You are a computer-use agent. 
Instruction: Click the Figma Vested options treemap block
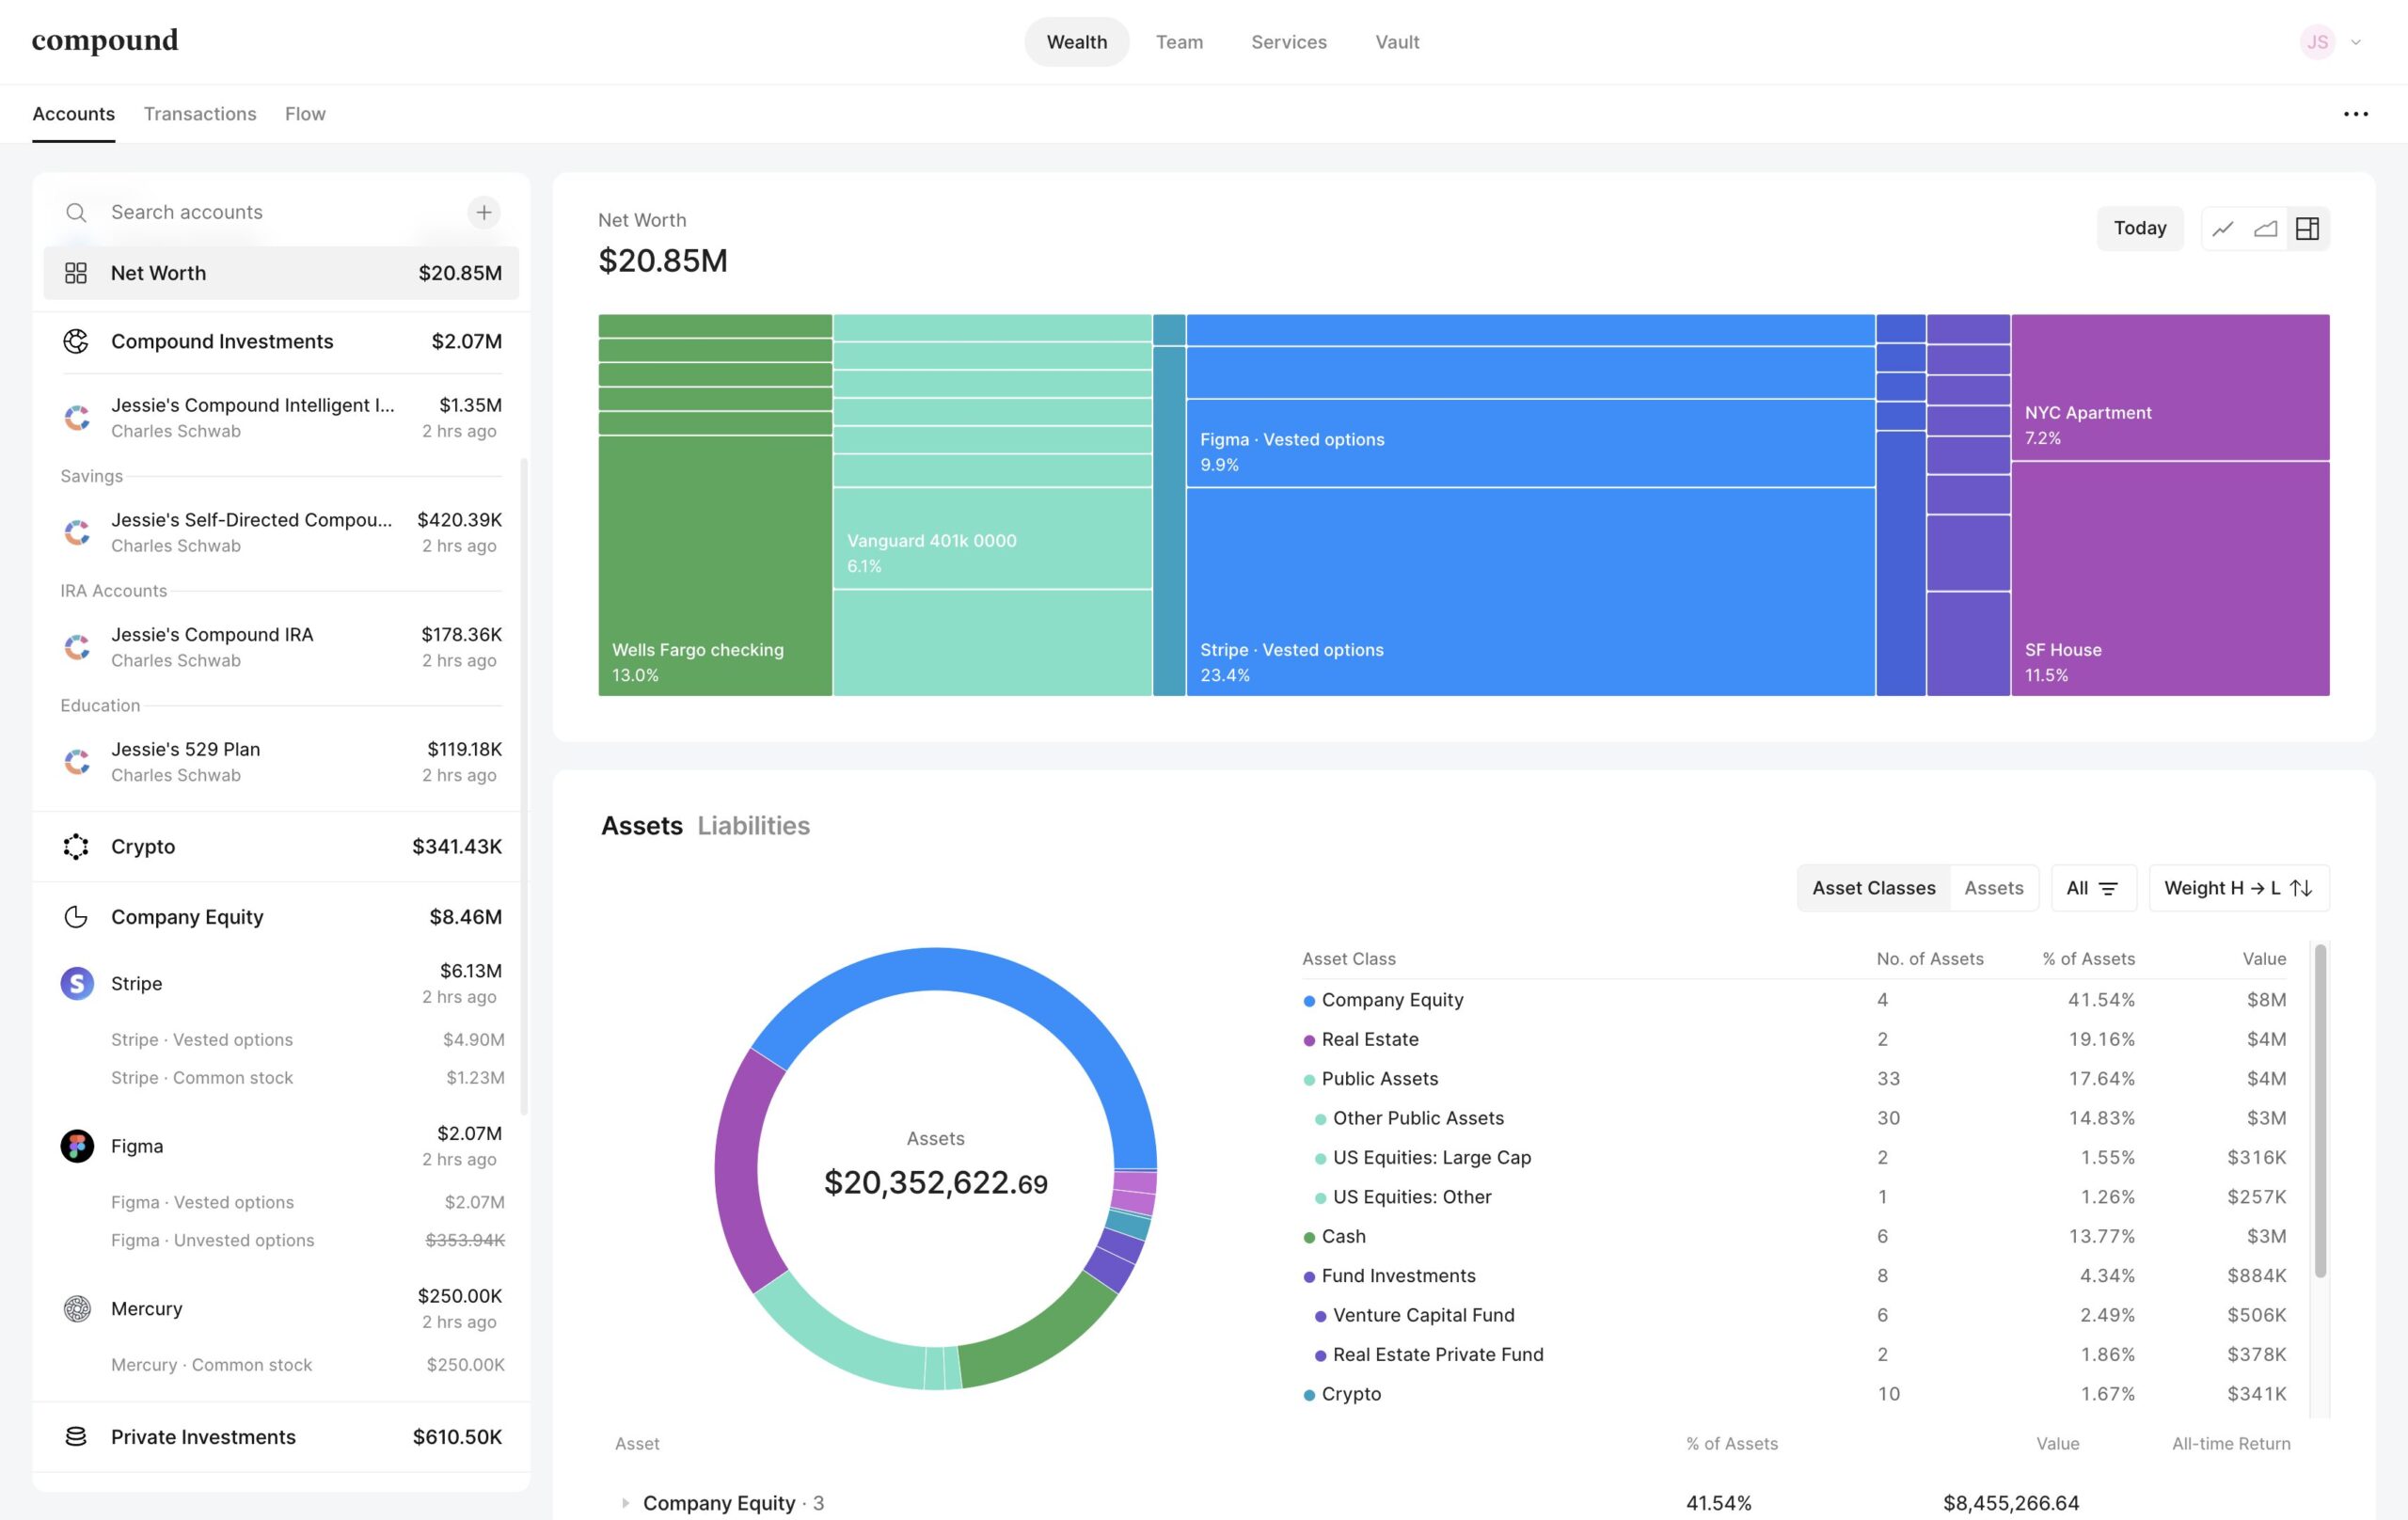(1530, 444)
